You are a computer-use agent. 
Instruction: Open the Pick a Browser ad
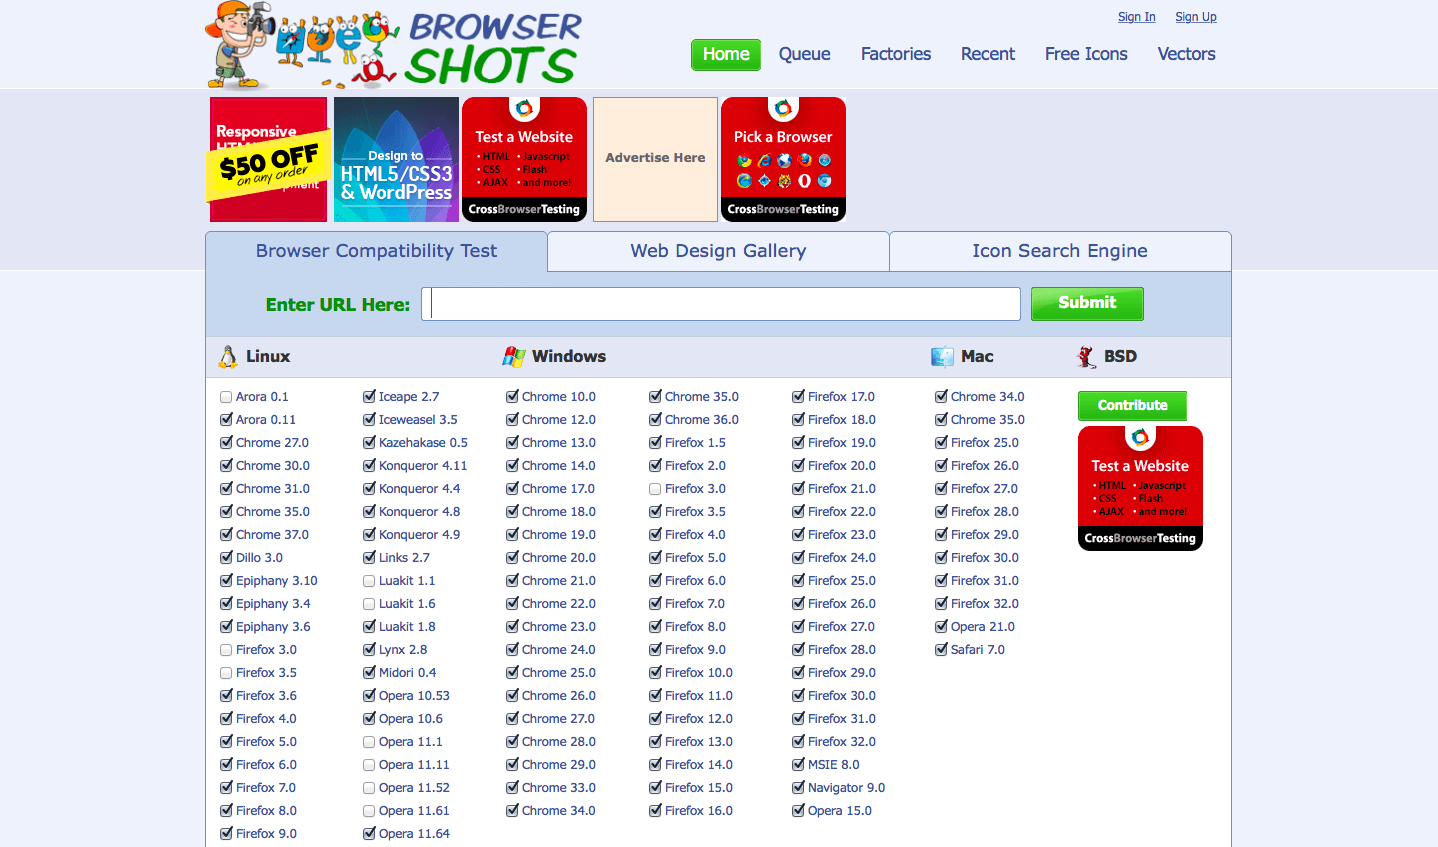click(x=783, y=159)
